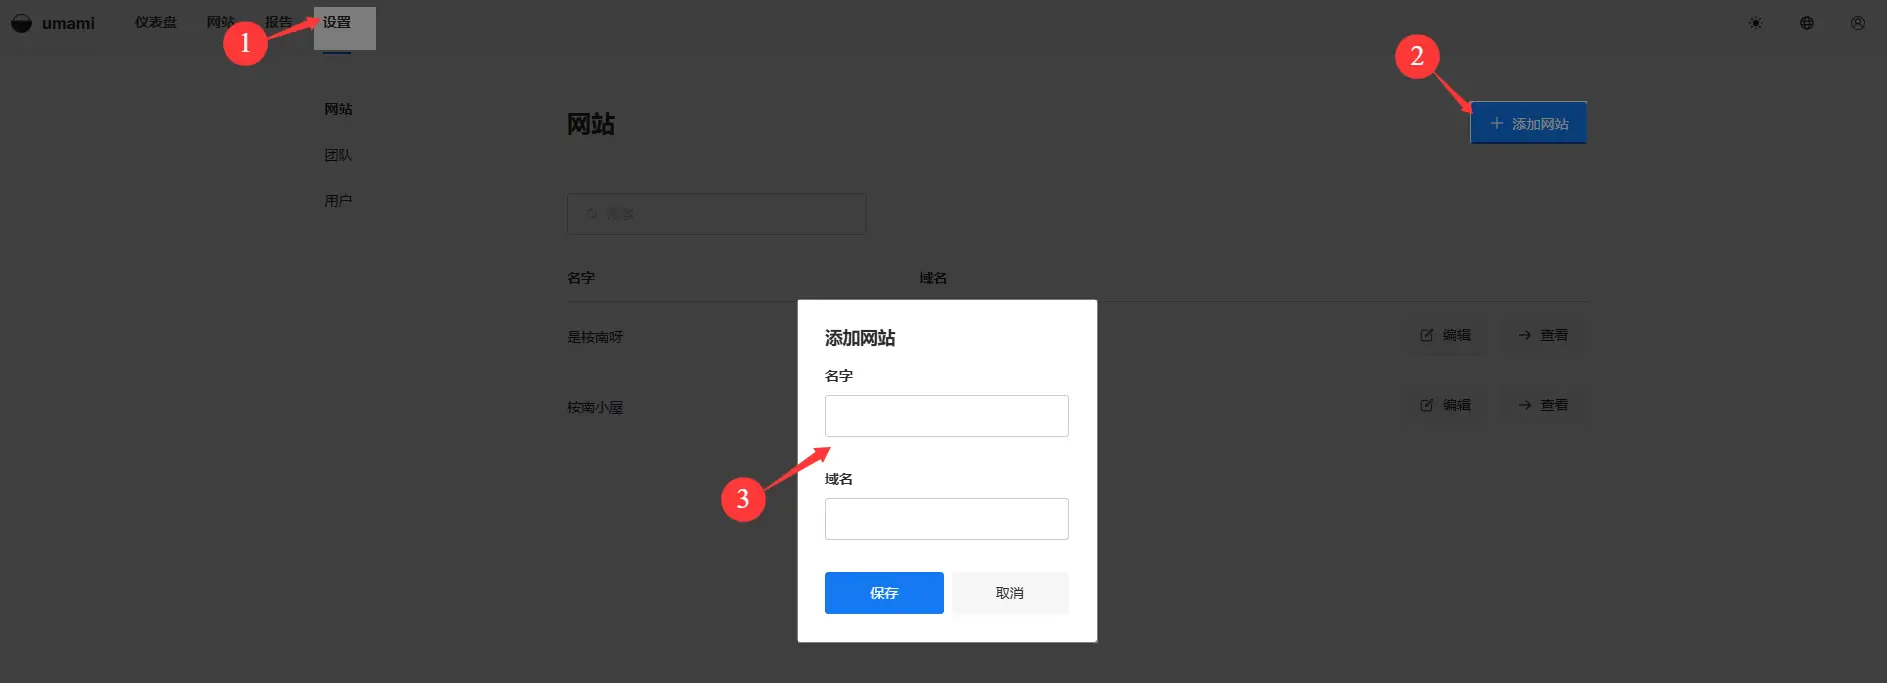Click edit icon for 核南小屋 row
The height and width of the screenshot is (683, 1887).
tap(1427, 405)
